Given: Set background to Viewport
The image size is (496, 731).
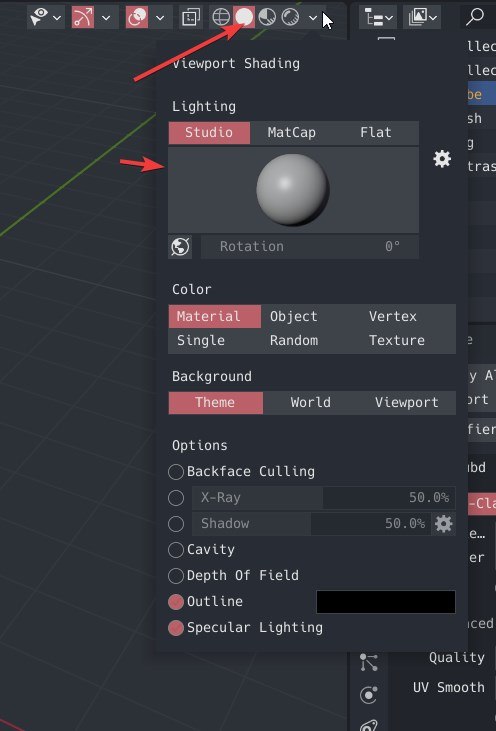Looking at the screenshot, I should pyautogui.click(x=406, y=403).
